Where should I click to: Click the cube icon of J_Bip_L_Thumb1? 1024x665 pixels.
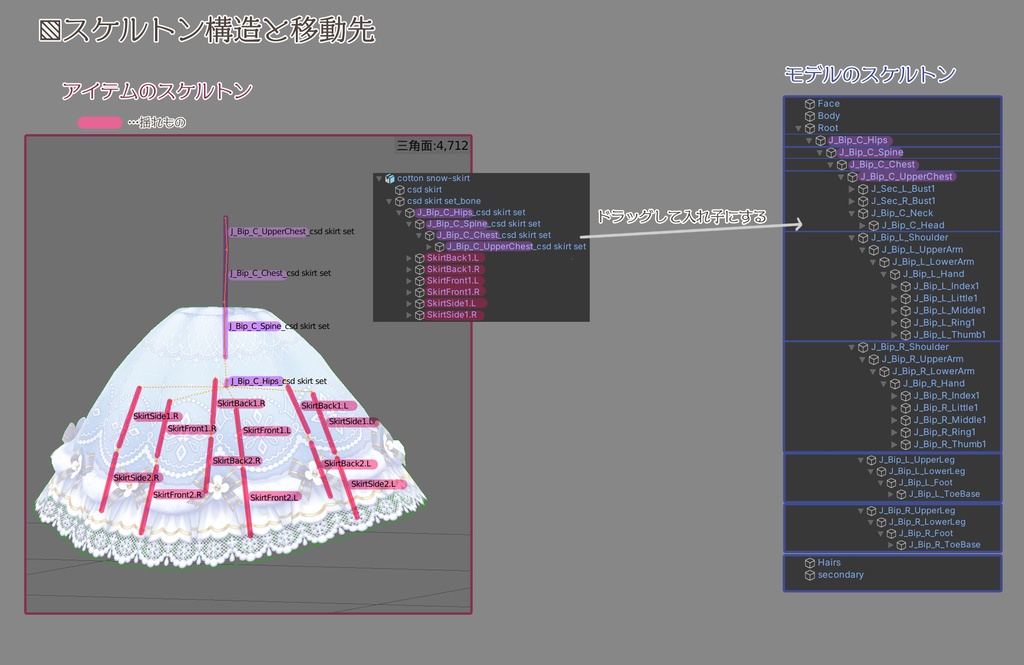tap(906, 335)
